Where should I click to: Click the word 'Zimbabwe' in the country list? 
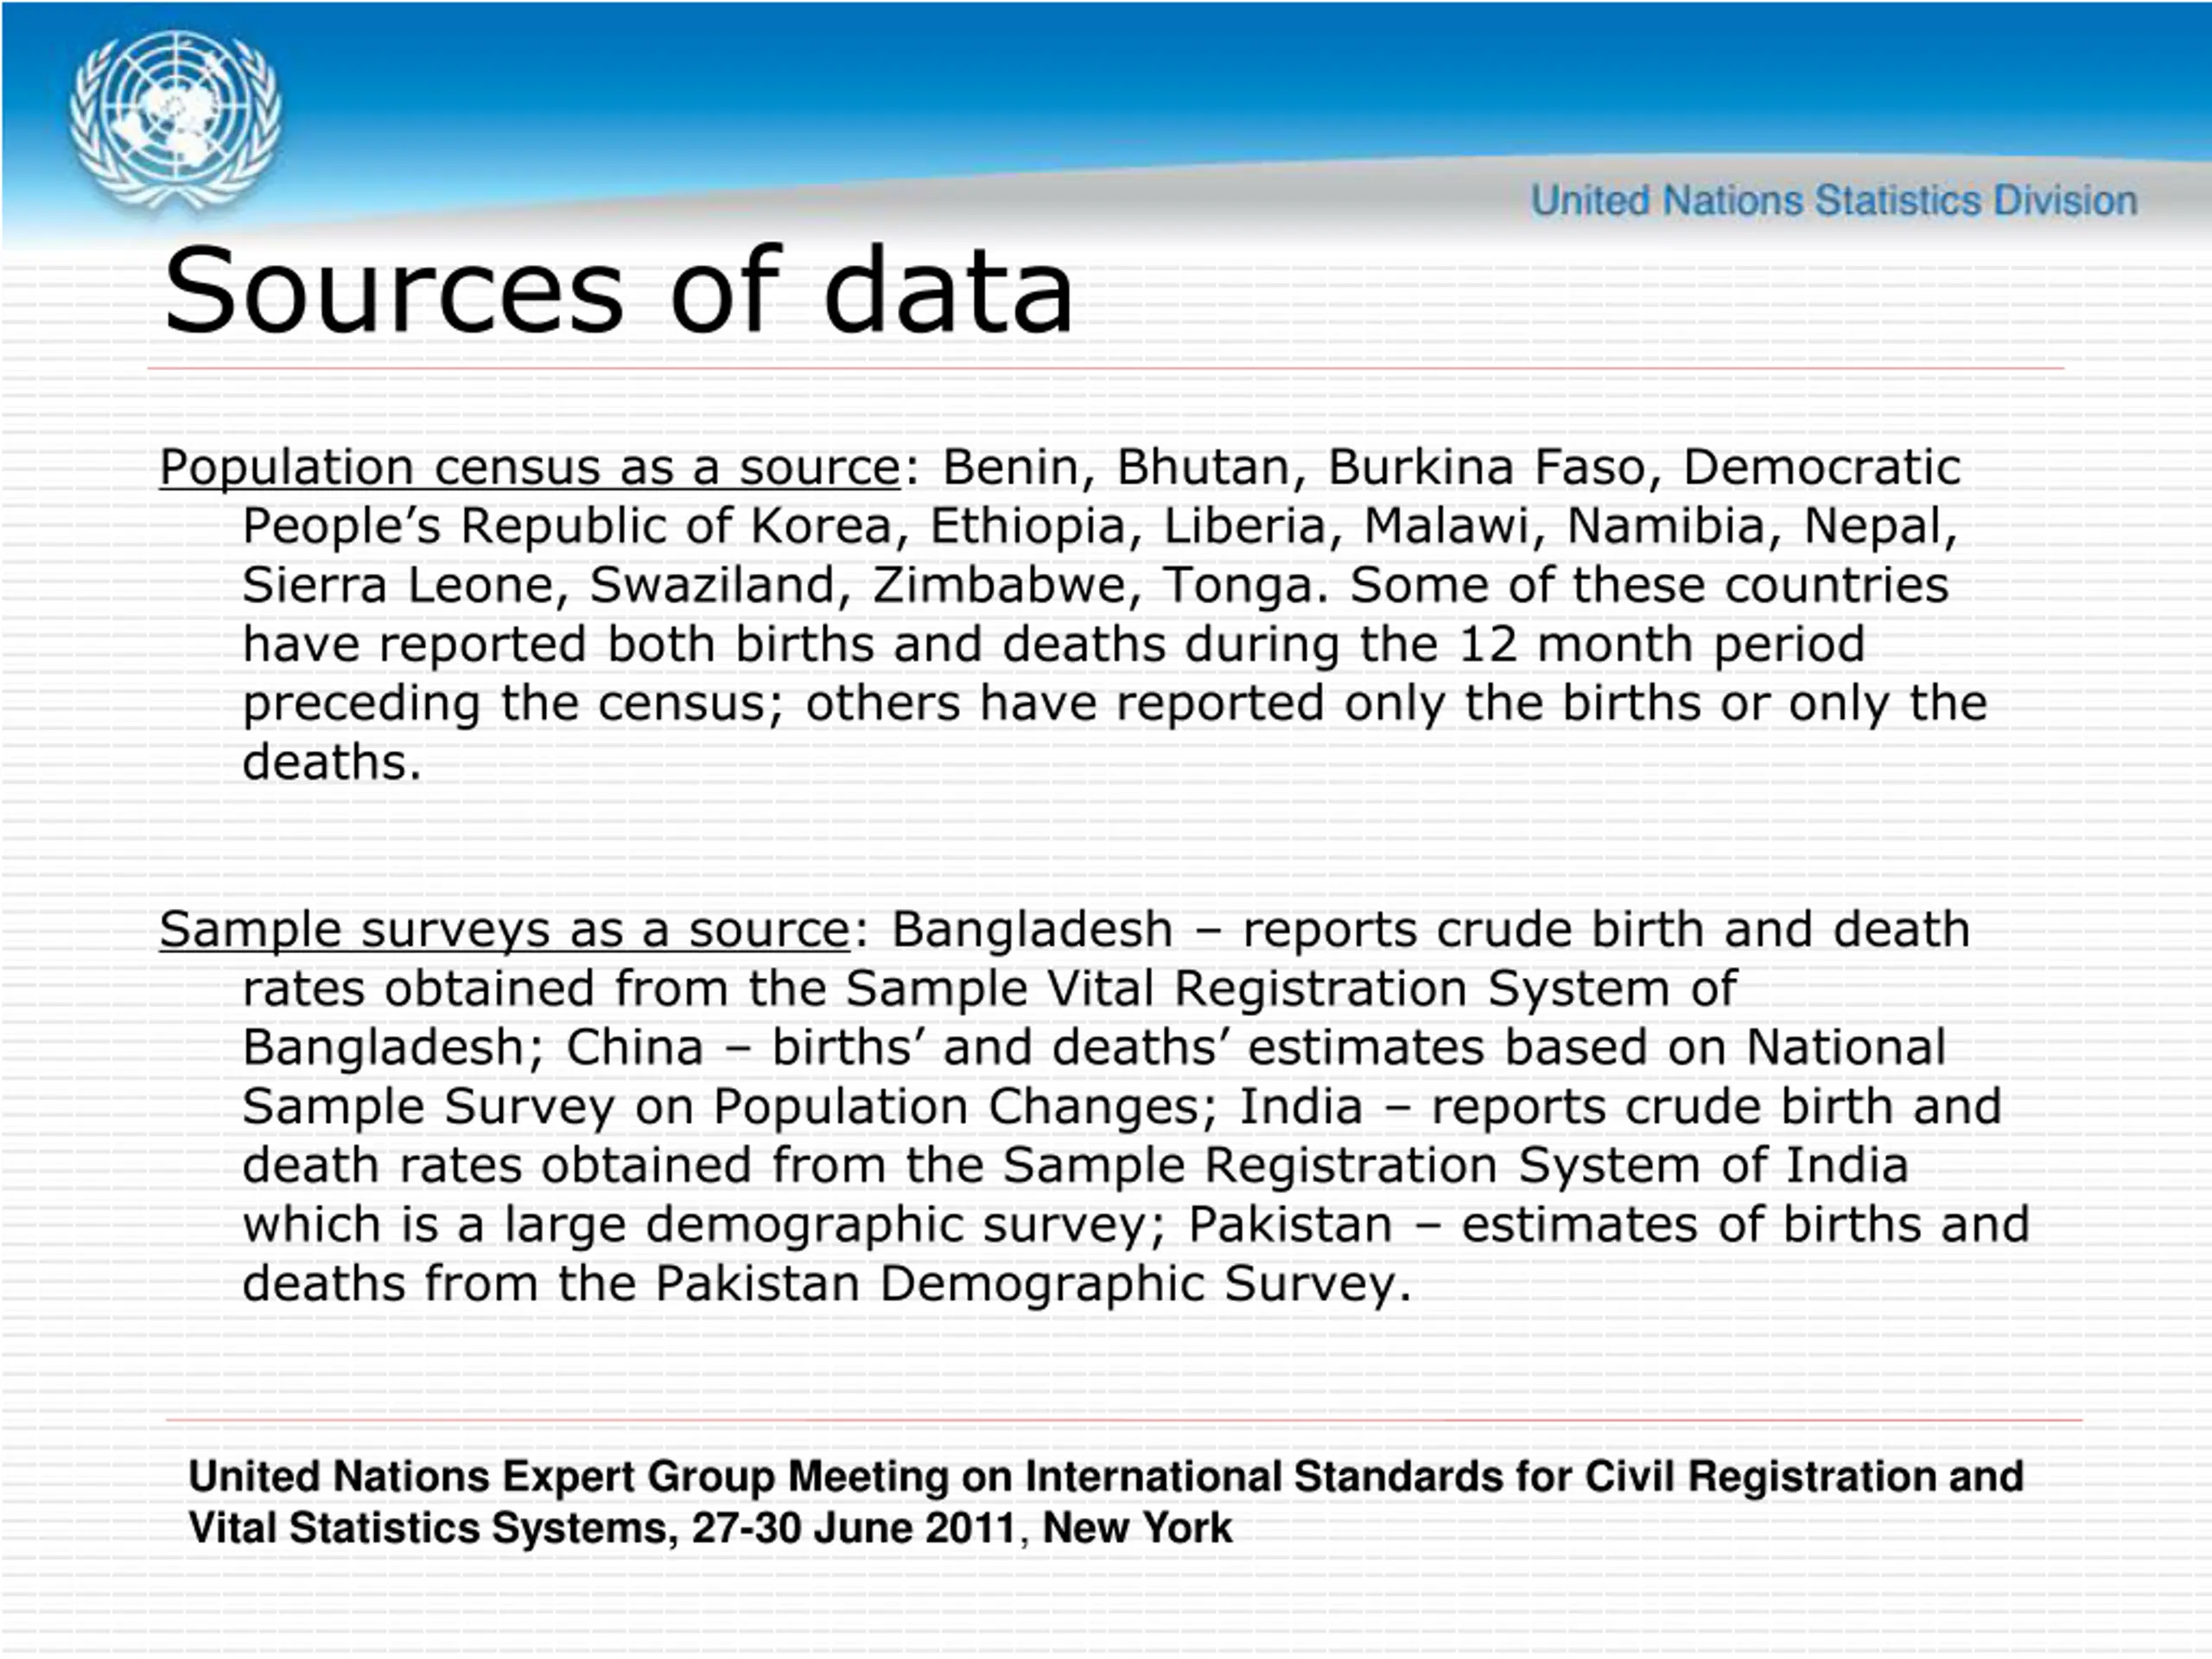1000,586
